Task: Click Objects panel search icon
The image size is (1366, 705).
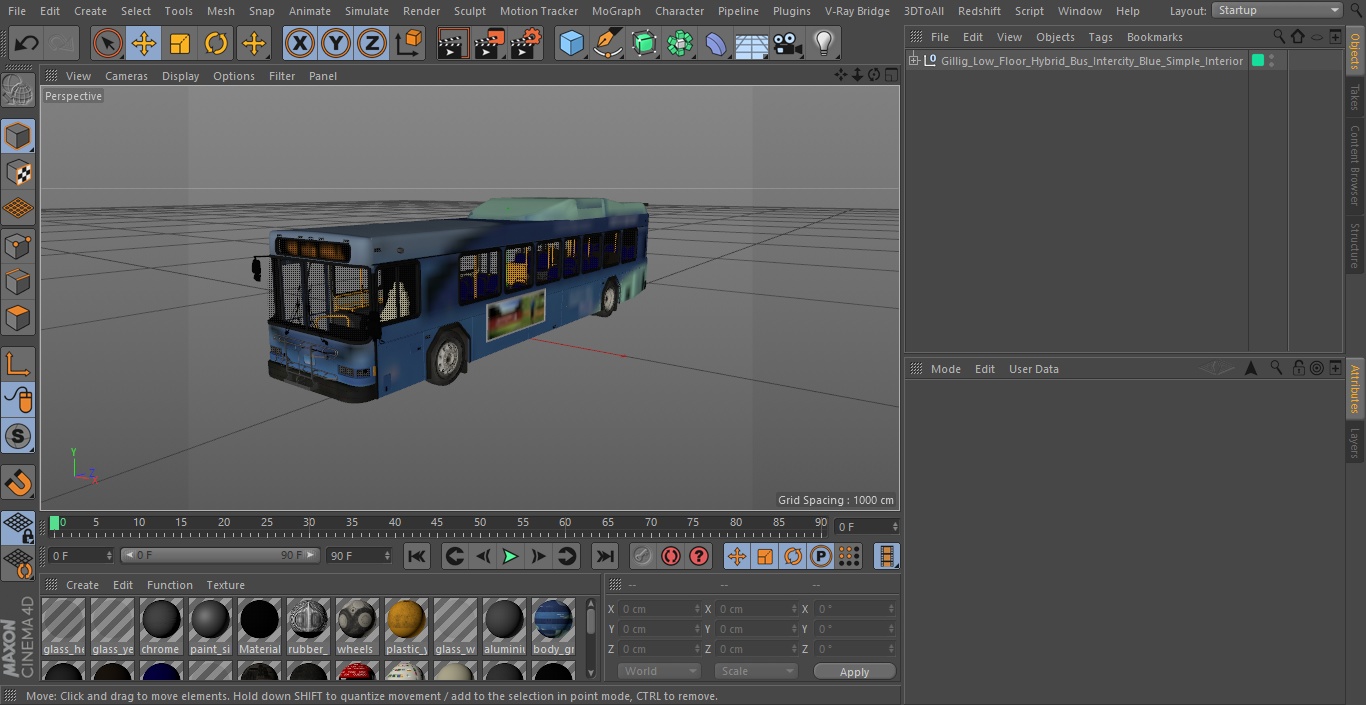Action: point(1279,36)
